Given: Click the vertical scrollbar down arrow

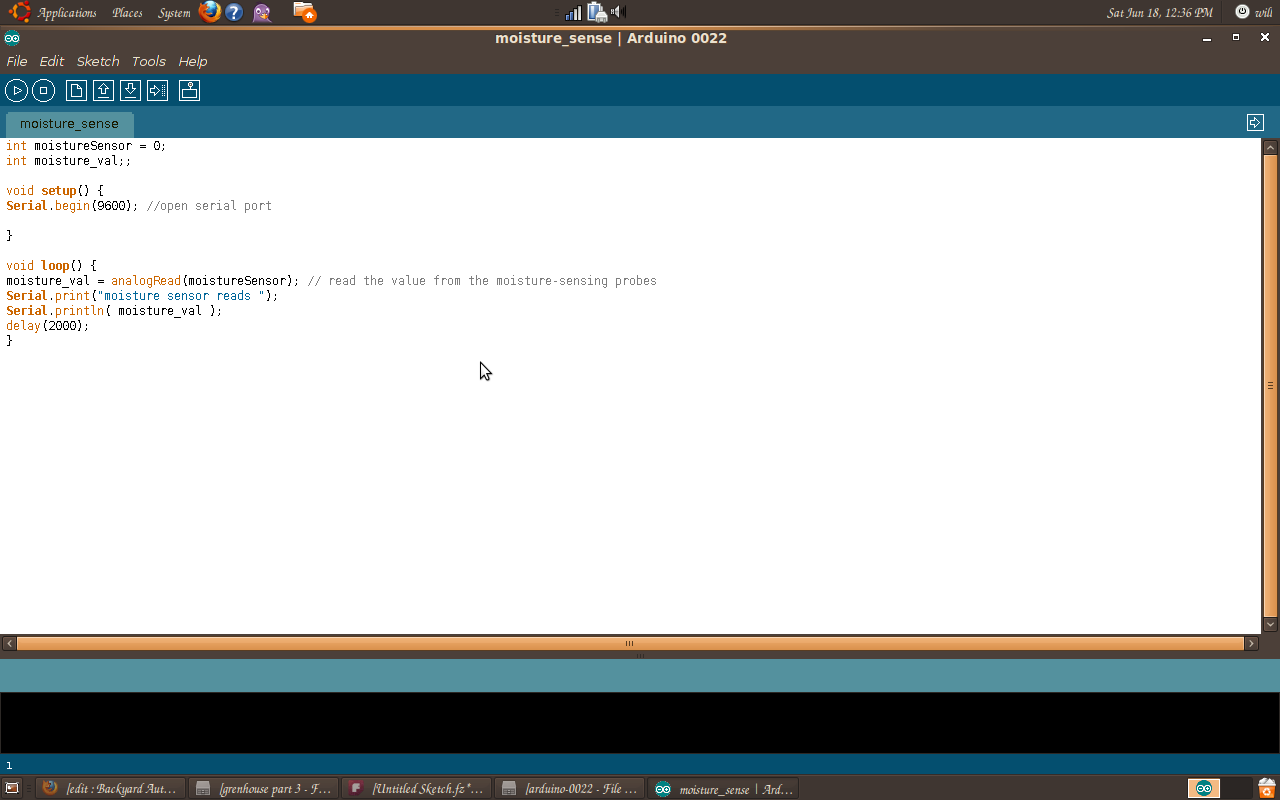Looking at the screenshot, I should [1271, 625].
